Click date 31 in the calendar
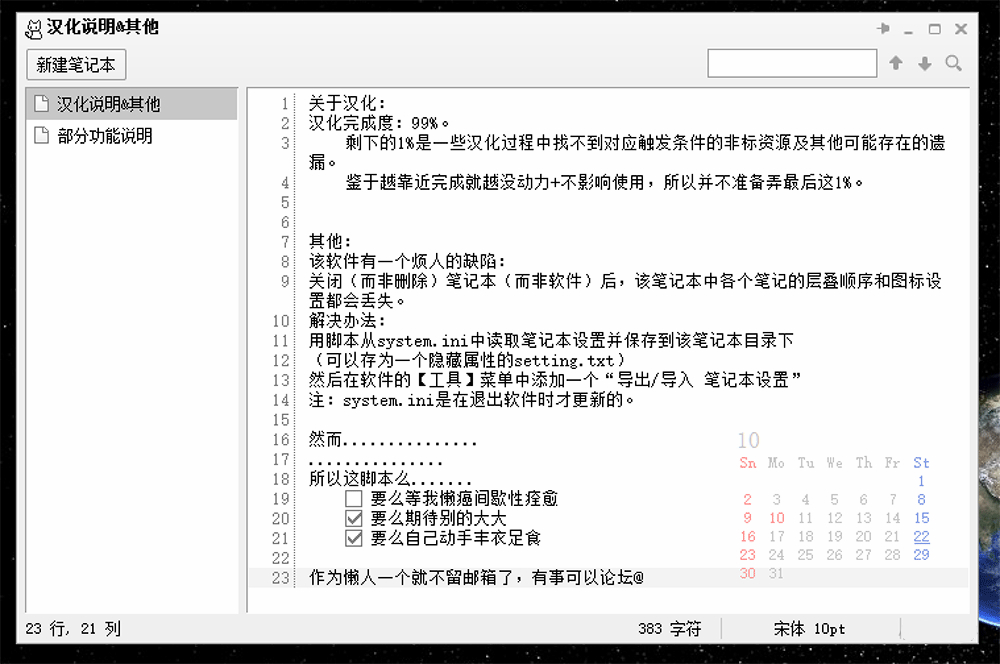1000x664 pixels. (776, 573)
